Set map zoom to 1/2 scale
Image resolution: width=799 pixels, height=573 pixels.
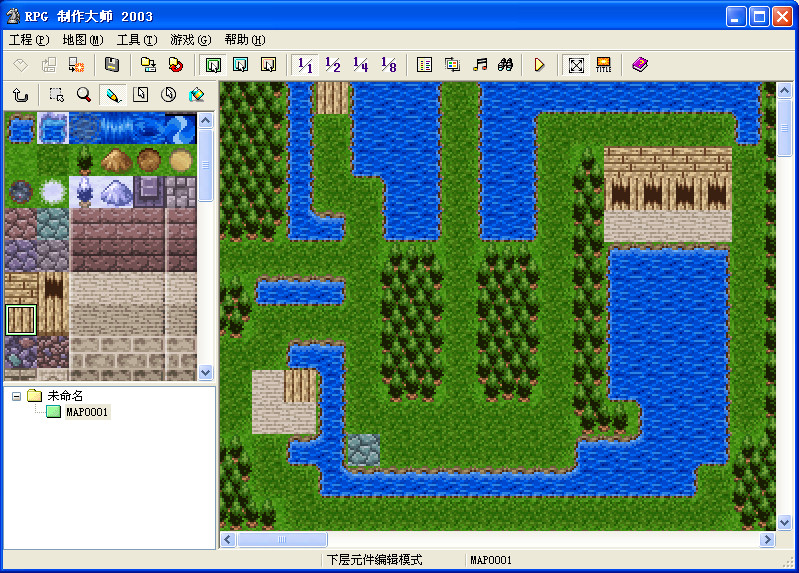tap(333, 65)
